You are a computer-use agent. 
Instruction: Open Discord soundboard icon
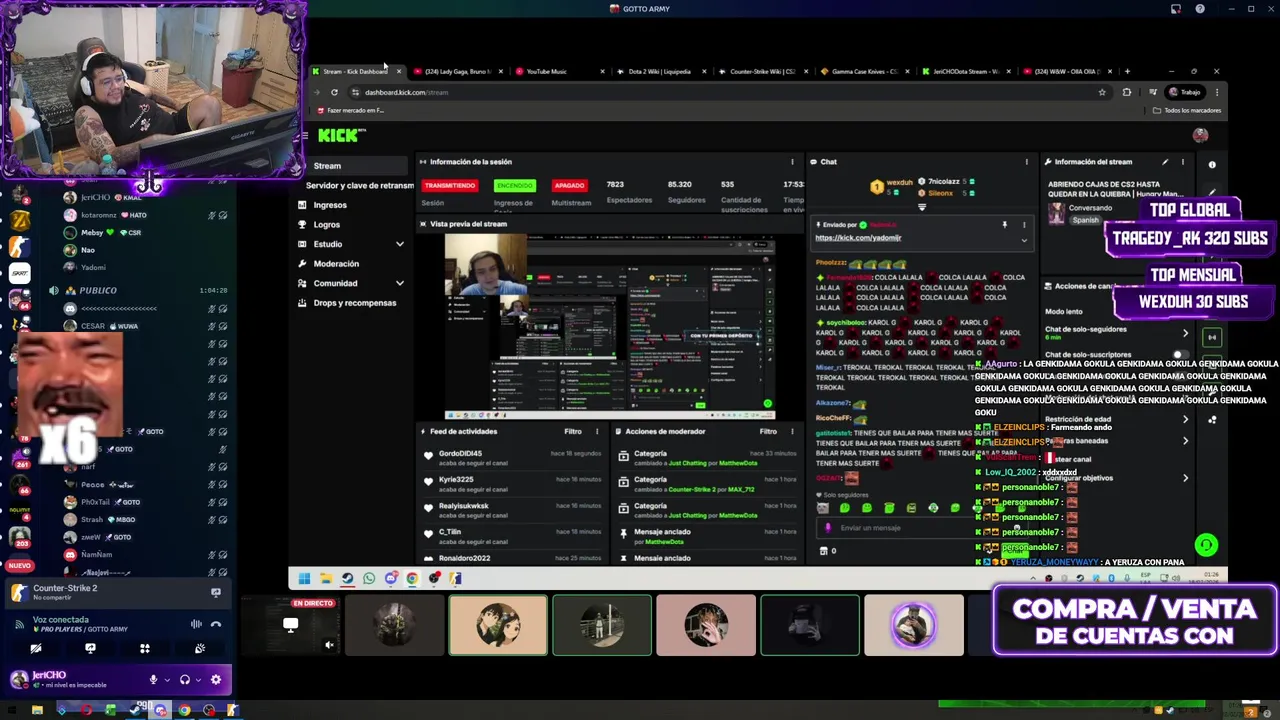pyautogui.click(x=200, y=649)
